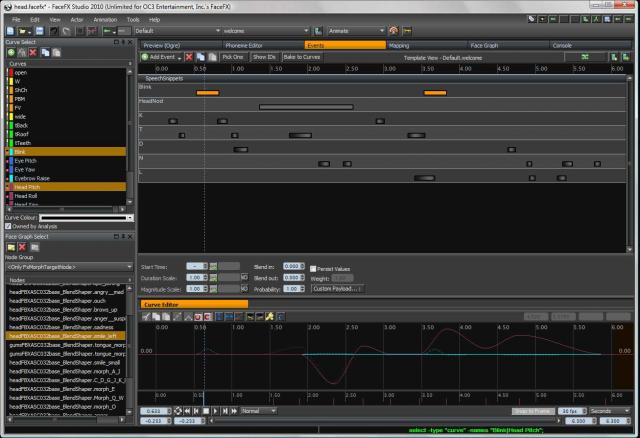
Task: Click the red C icon in Curve Editor toolbar
Action: (x=207, y=317)
